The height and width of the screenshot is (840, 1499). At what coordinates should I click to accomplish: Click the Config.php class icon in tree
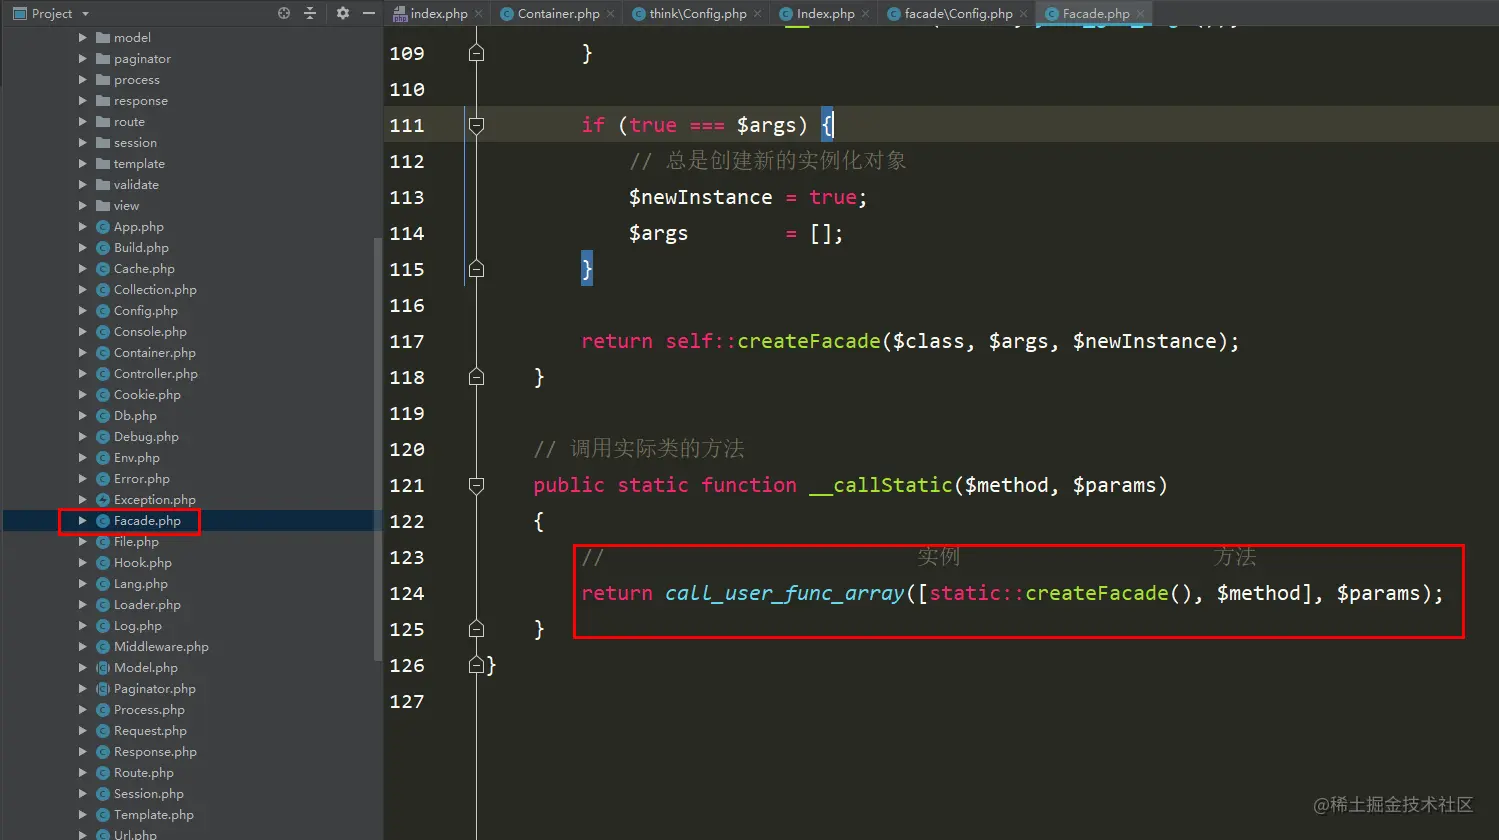tap(102, 311)
